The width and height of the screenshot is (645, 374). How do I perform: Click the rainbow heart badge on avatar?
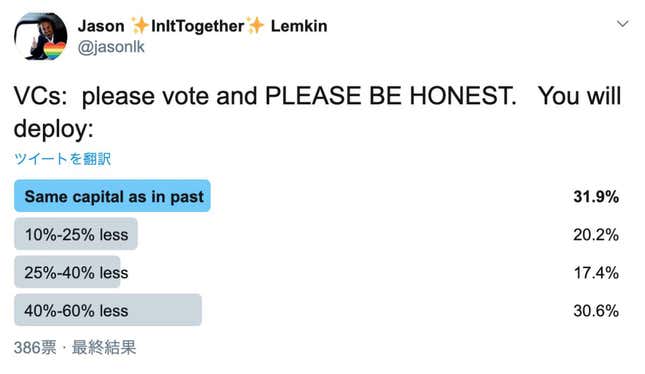54,50
